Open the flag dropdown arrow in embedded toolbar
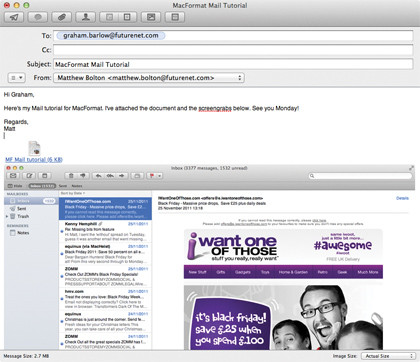Screen dimensions: 420x362 [160, 176]
